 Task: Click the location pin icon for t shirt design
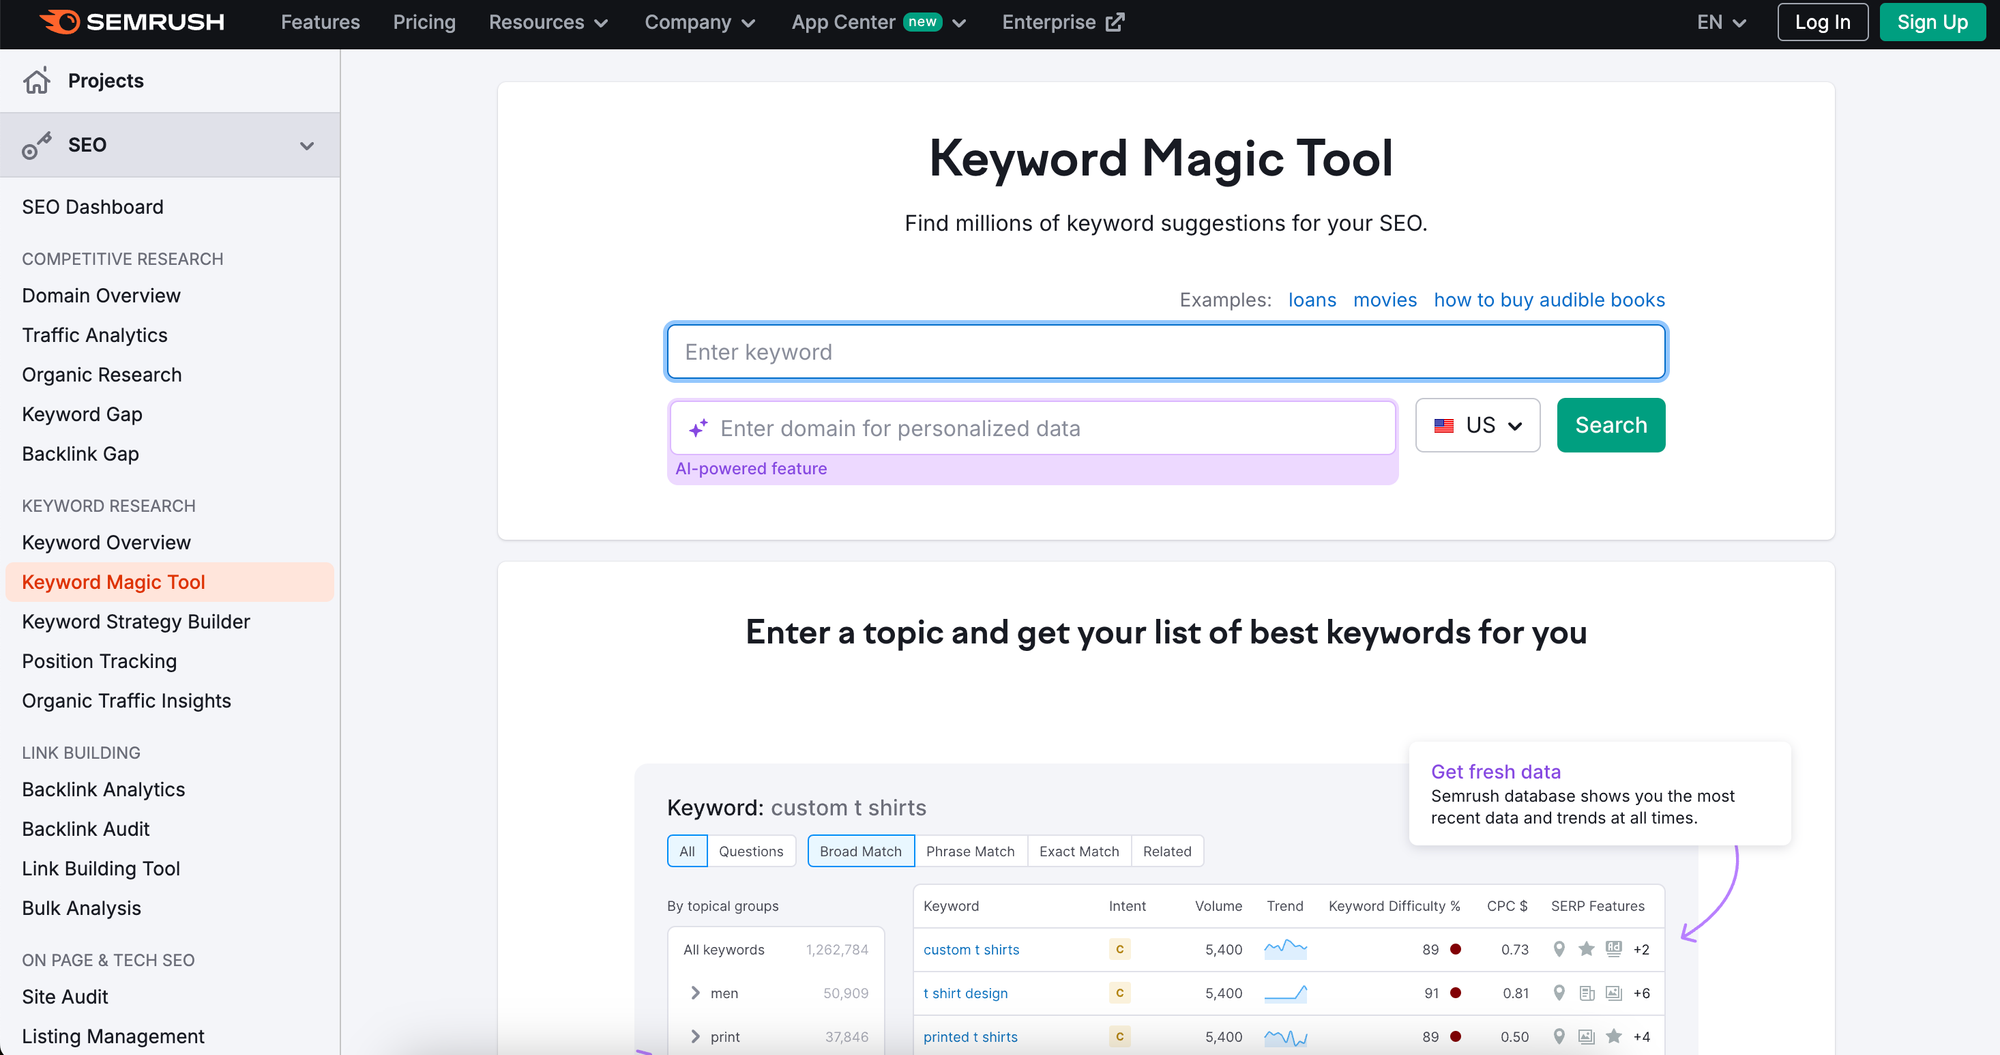pyautogui.click(x=1558, y=993)
